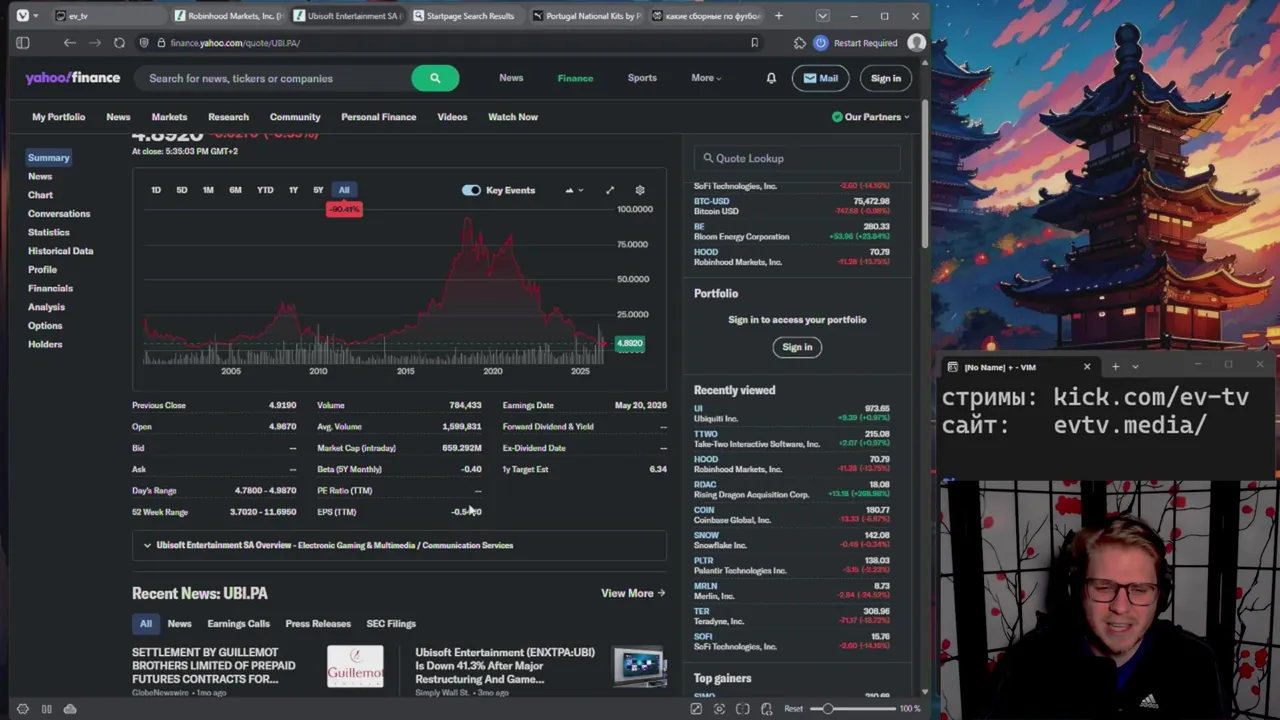Switch to Portugal National Kits tab
The width and height of the screenshot is (1280, 720).
(x=586, y=16)
